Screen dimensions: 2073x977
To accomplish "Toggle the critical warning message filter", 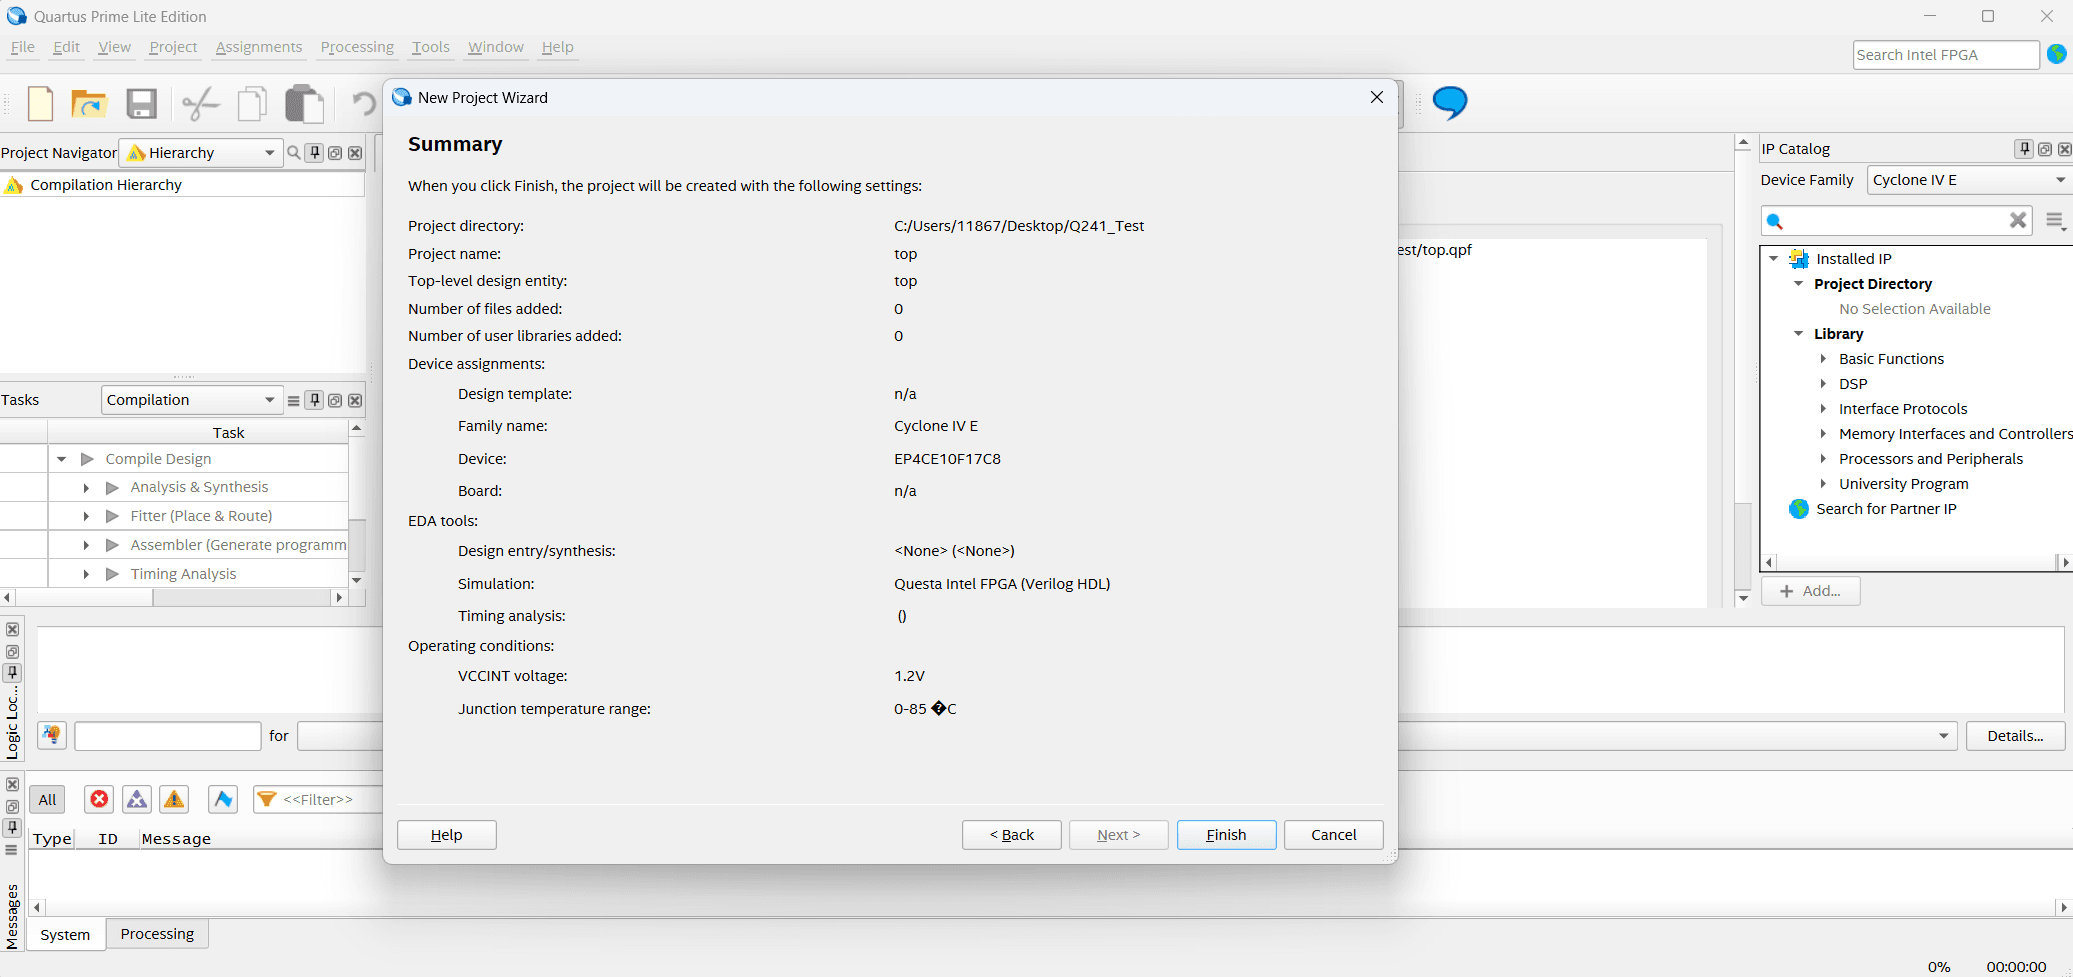I will pos(137,799).
